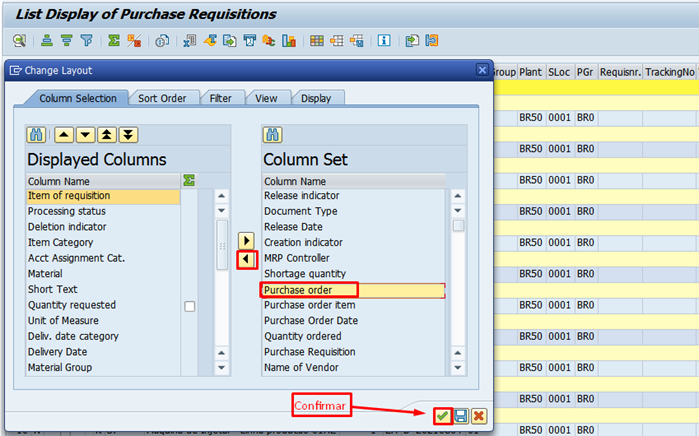Switch to the Sort Order tab
Screen dimensions: 699x436
click(x=162, y=98)
